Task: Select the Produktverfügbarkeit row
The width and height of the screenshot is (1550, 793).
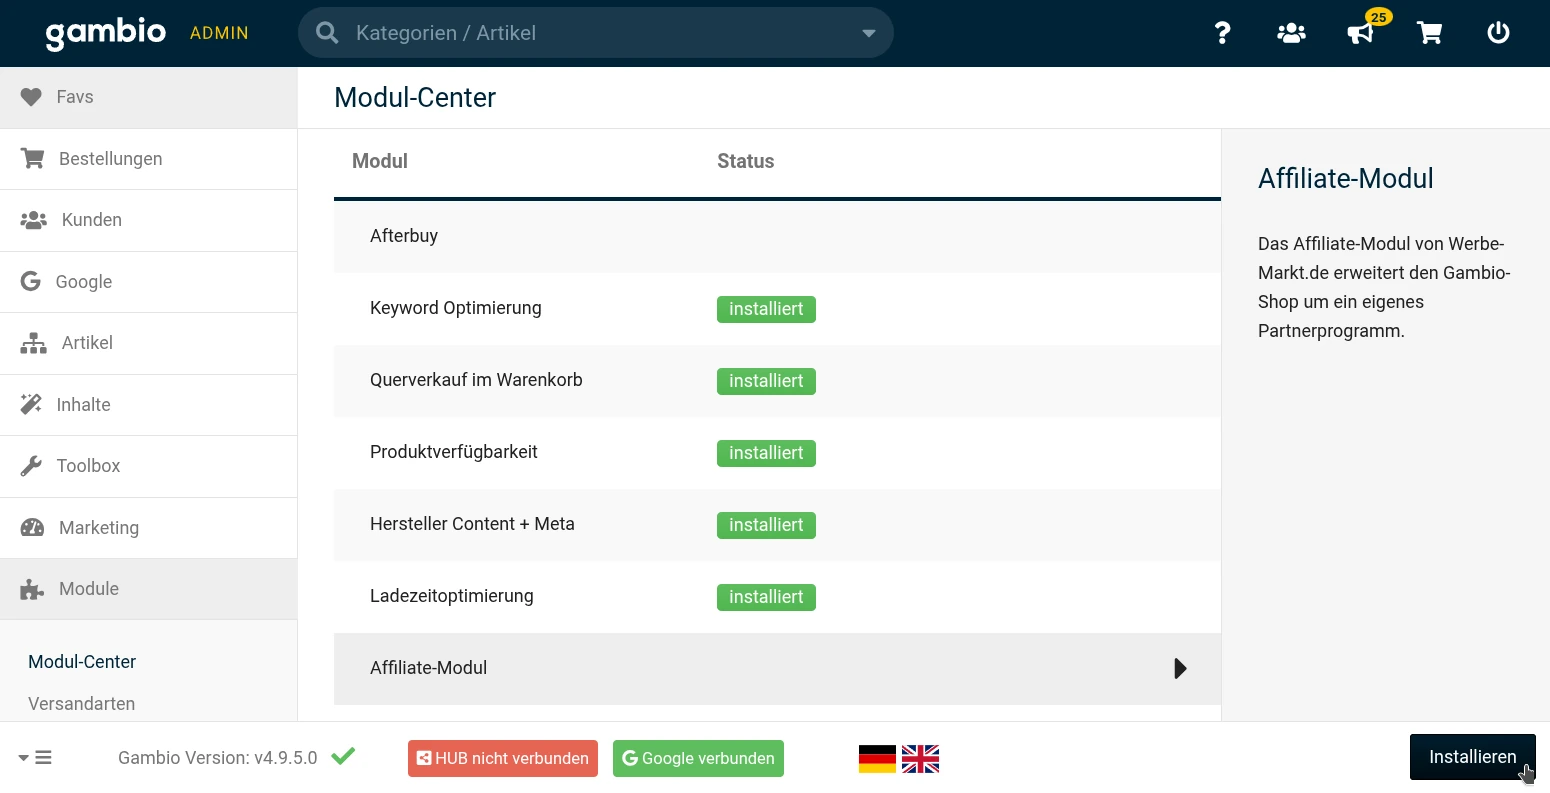Action: pyautogui.click(x=777, y=452)
